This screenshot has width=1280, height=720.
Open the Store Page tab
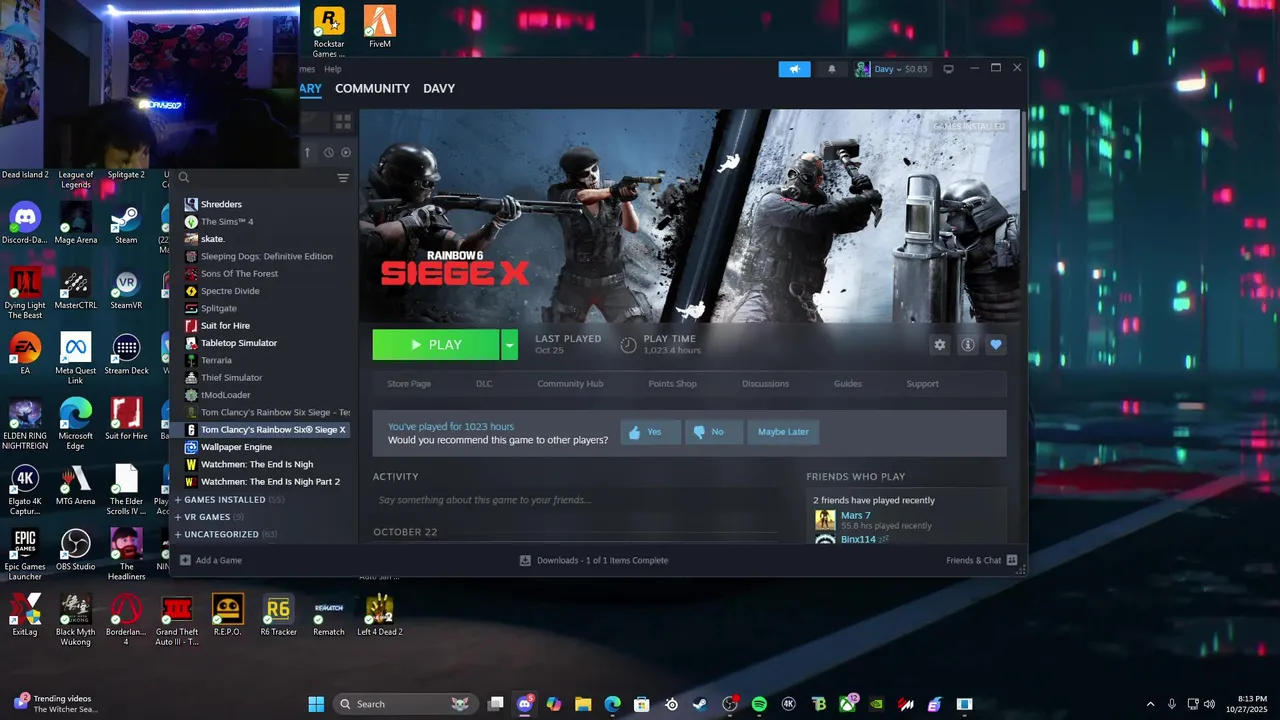point(409,384)
